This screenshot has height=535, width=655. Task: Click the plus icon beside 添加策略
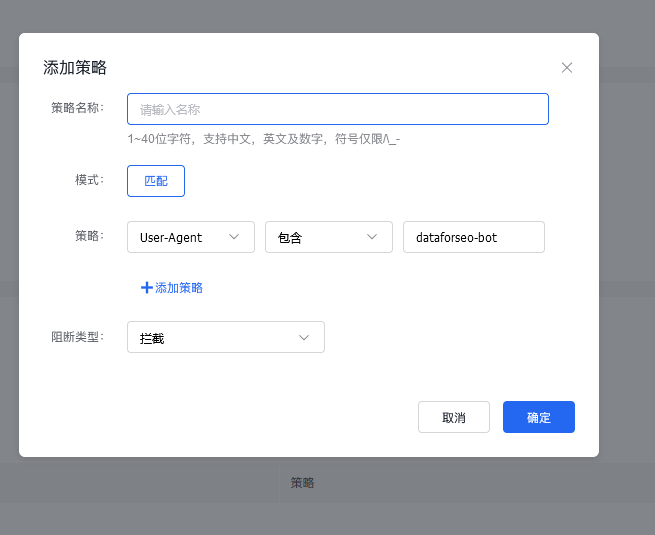147,288
